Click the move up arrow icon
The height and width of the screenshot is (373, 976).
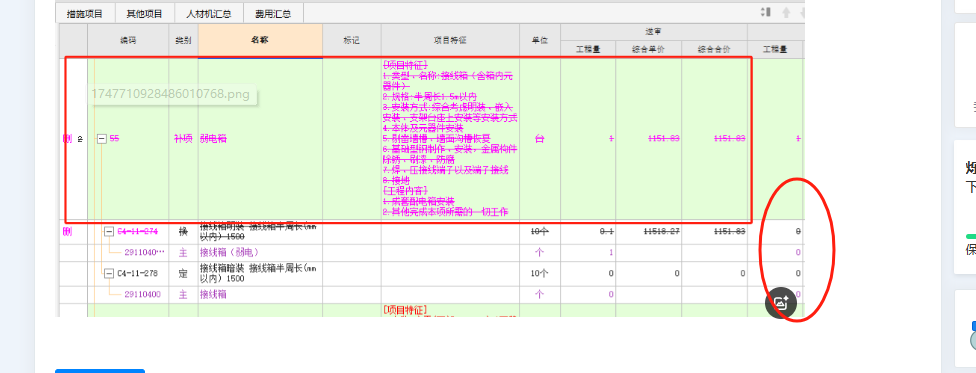[786, 12]
